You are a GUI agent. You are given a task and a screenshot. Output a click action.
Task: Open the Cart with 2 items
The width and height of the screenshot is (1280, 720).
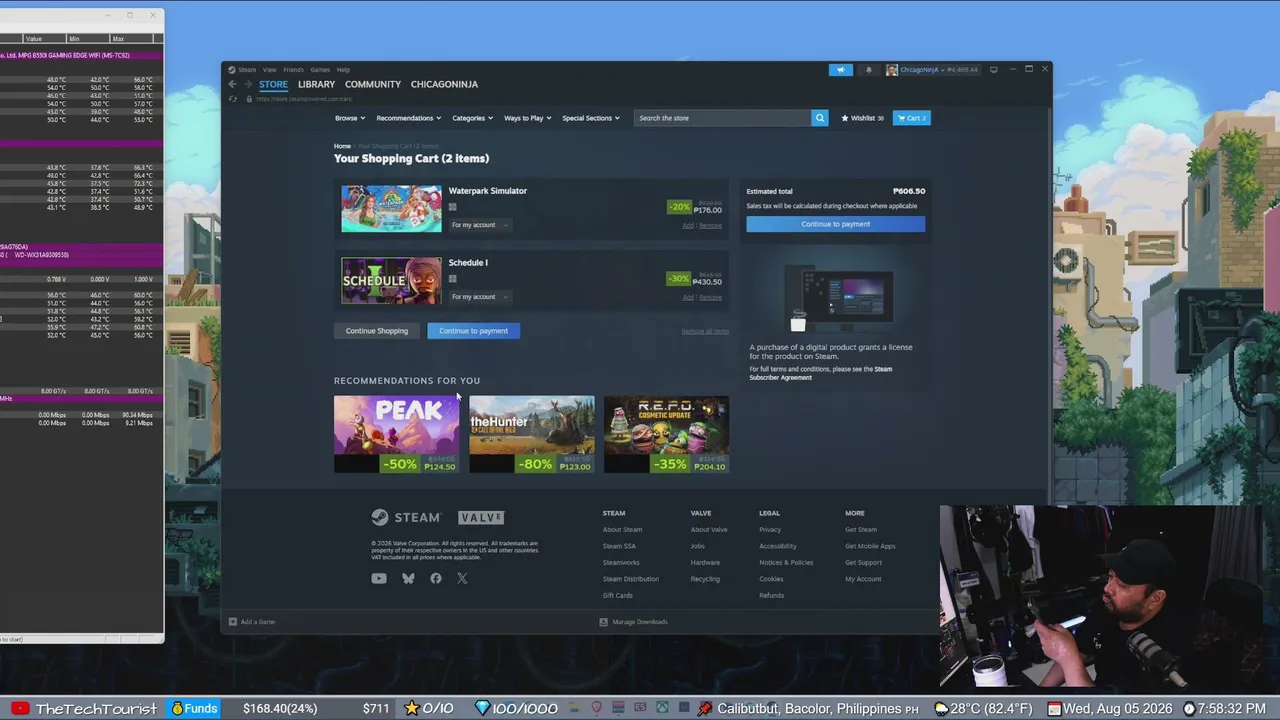[911, 118]
